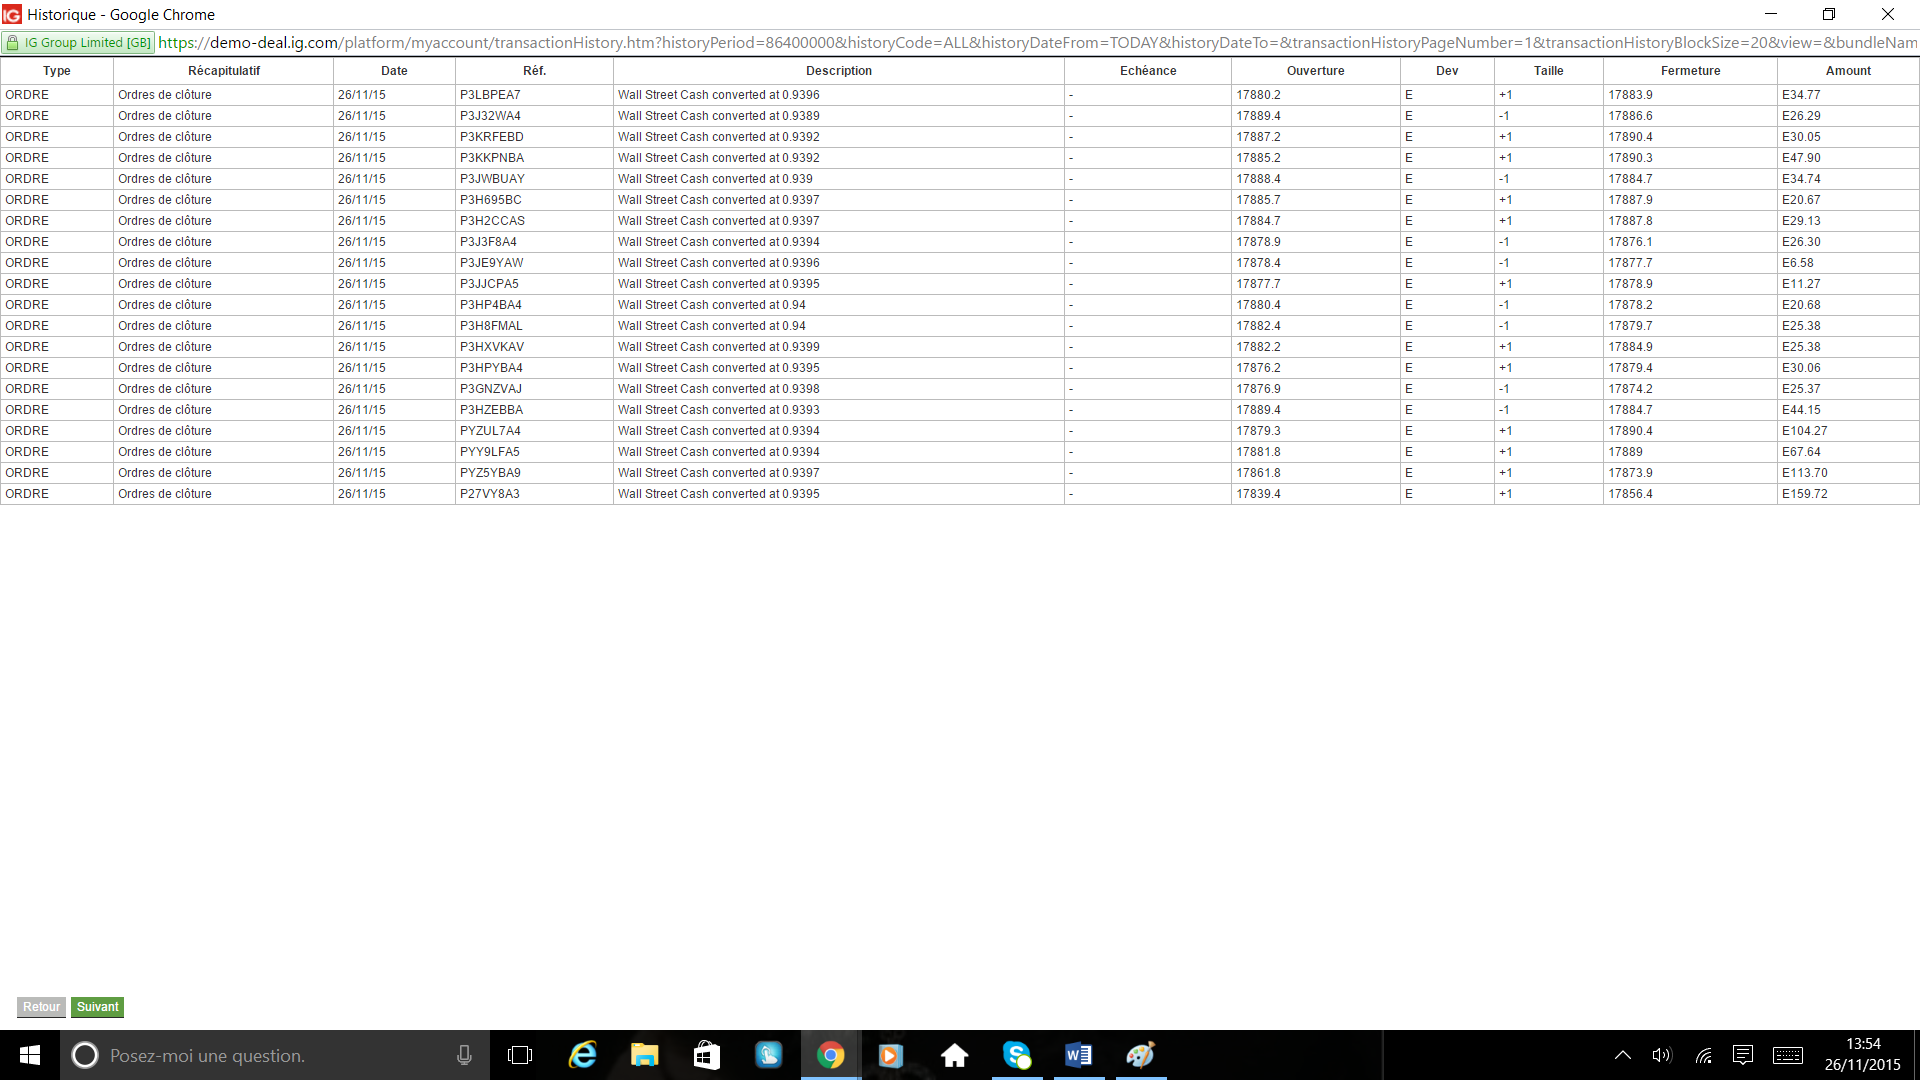Screen dimensions: 1920x1080
Task: Click the Task View icon
Action: click(520, 1055)
